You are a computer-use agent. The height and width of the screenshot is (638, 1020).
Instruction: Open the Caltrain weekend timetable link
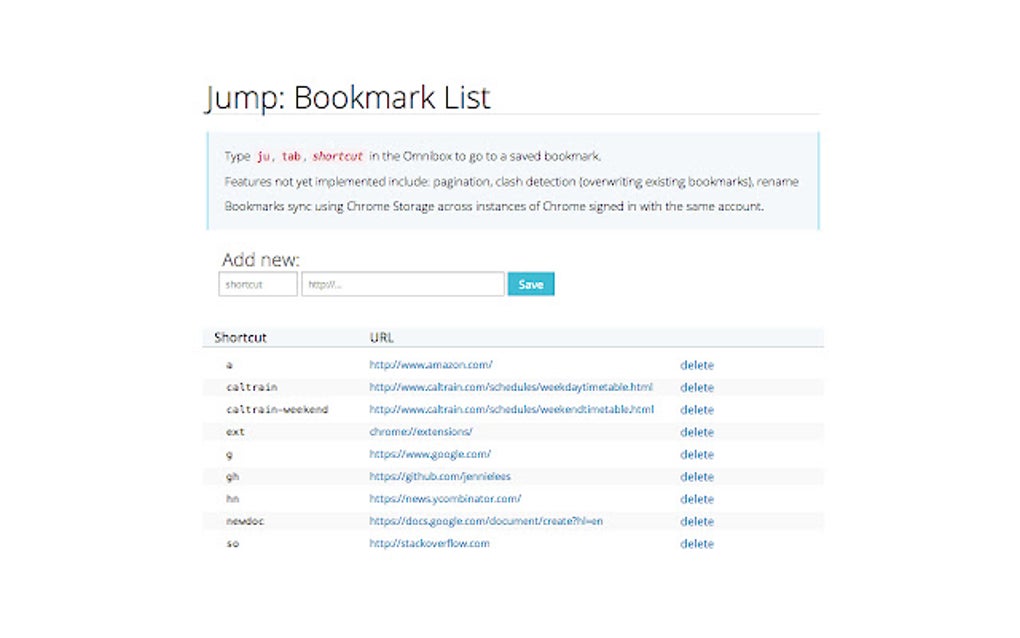(511, 409)
